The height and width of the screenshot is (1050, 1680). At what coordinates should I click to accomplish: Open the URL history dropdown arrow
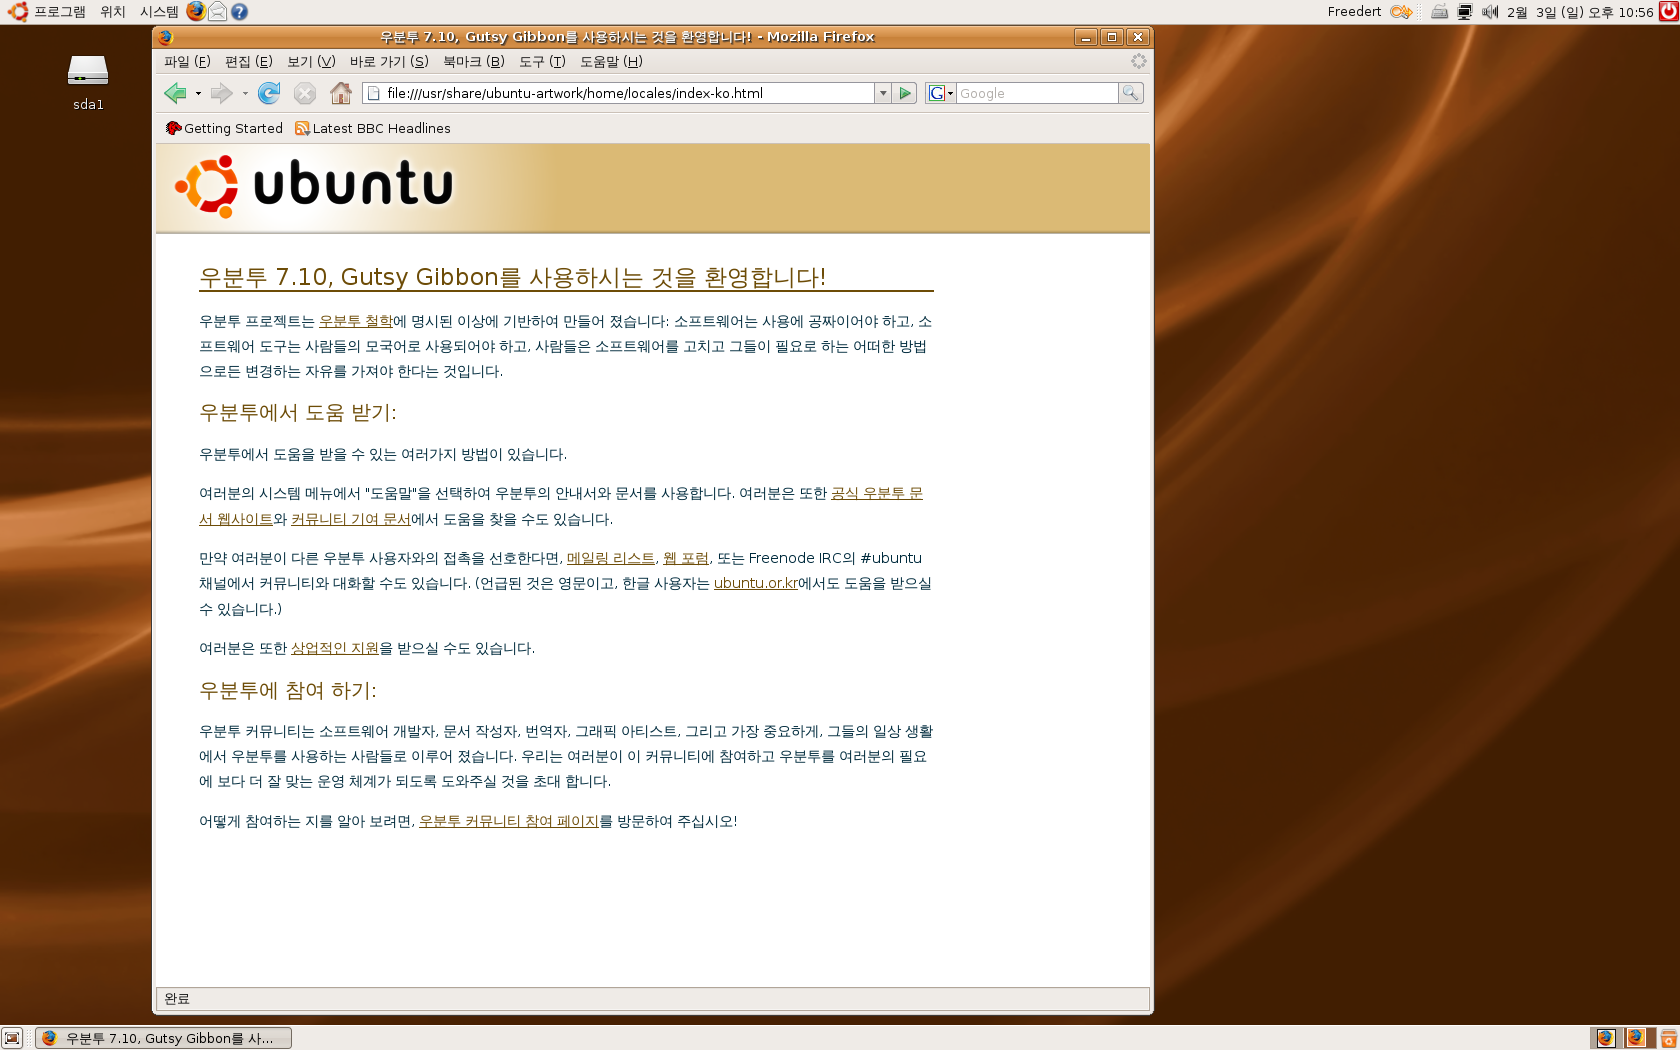[x=883, y=93]
